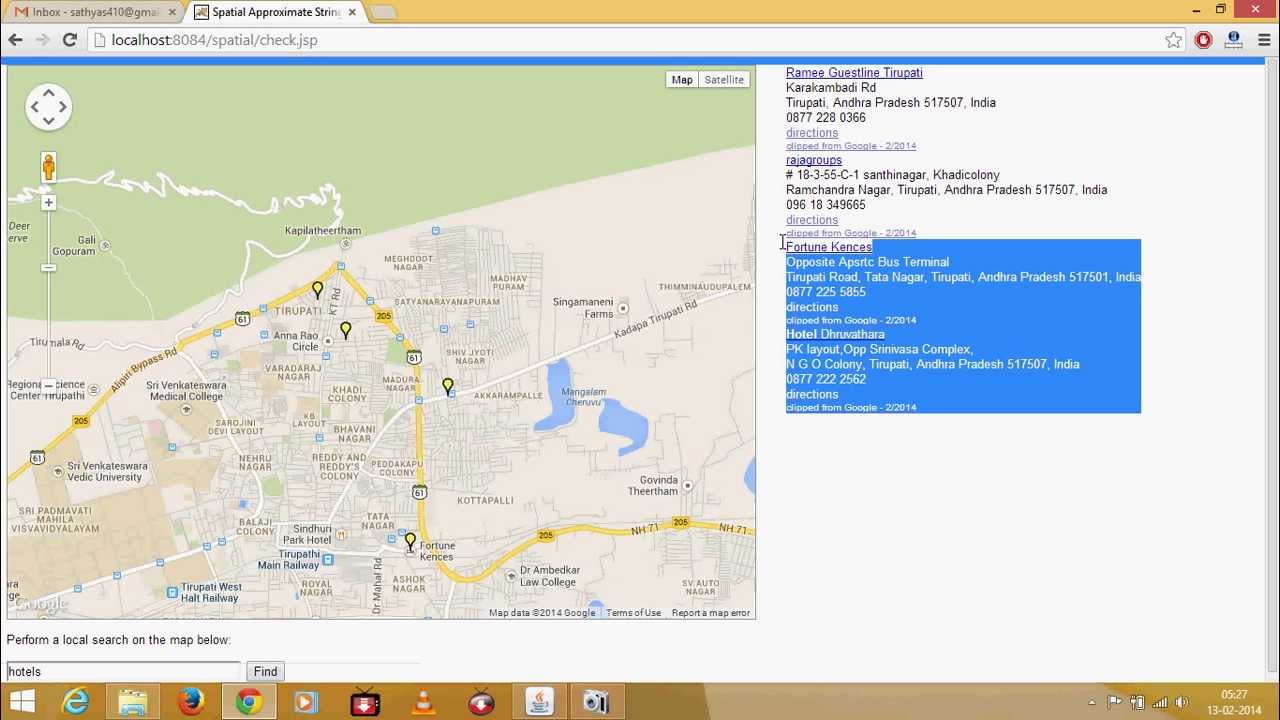This screenshot has height=720, width=1280.
Task: Close the Gmail Inbox tab
Action: (172, 12)
